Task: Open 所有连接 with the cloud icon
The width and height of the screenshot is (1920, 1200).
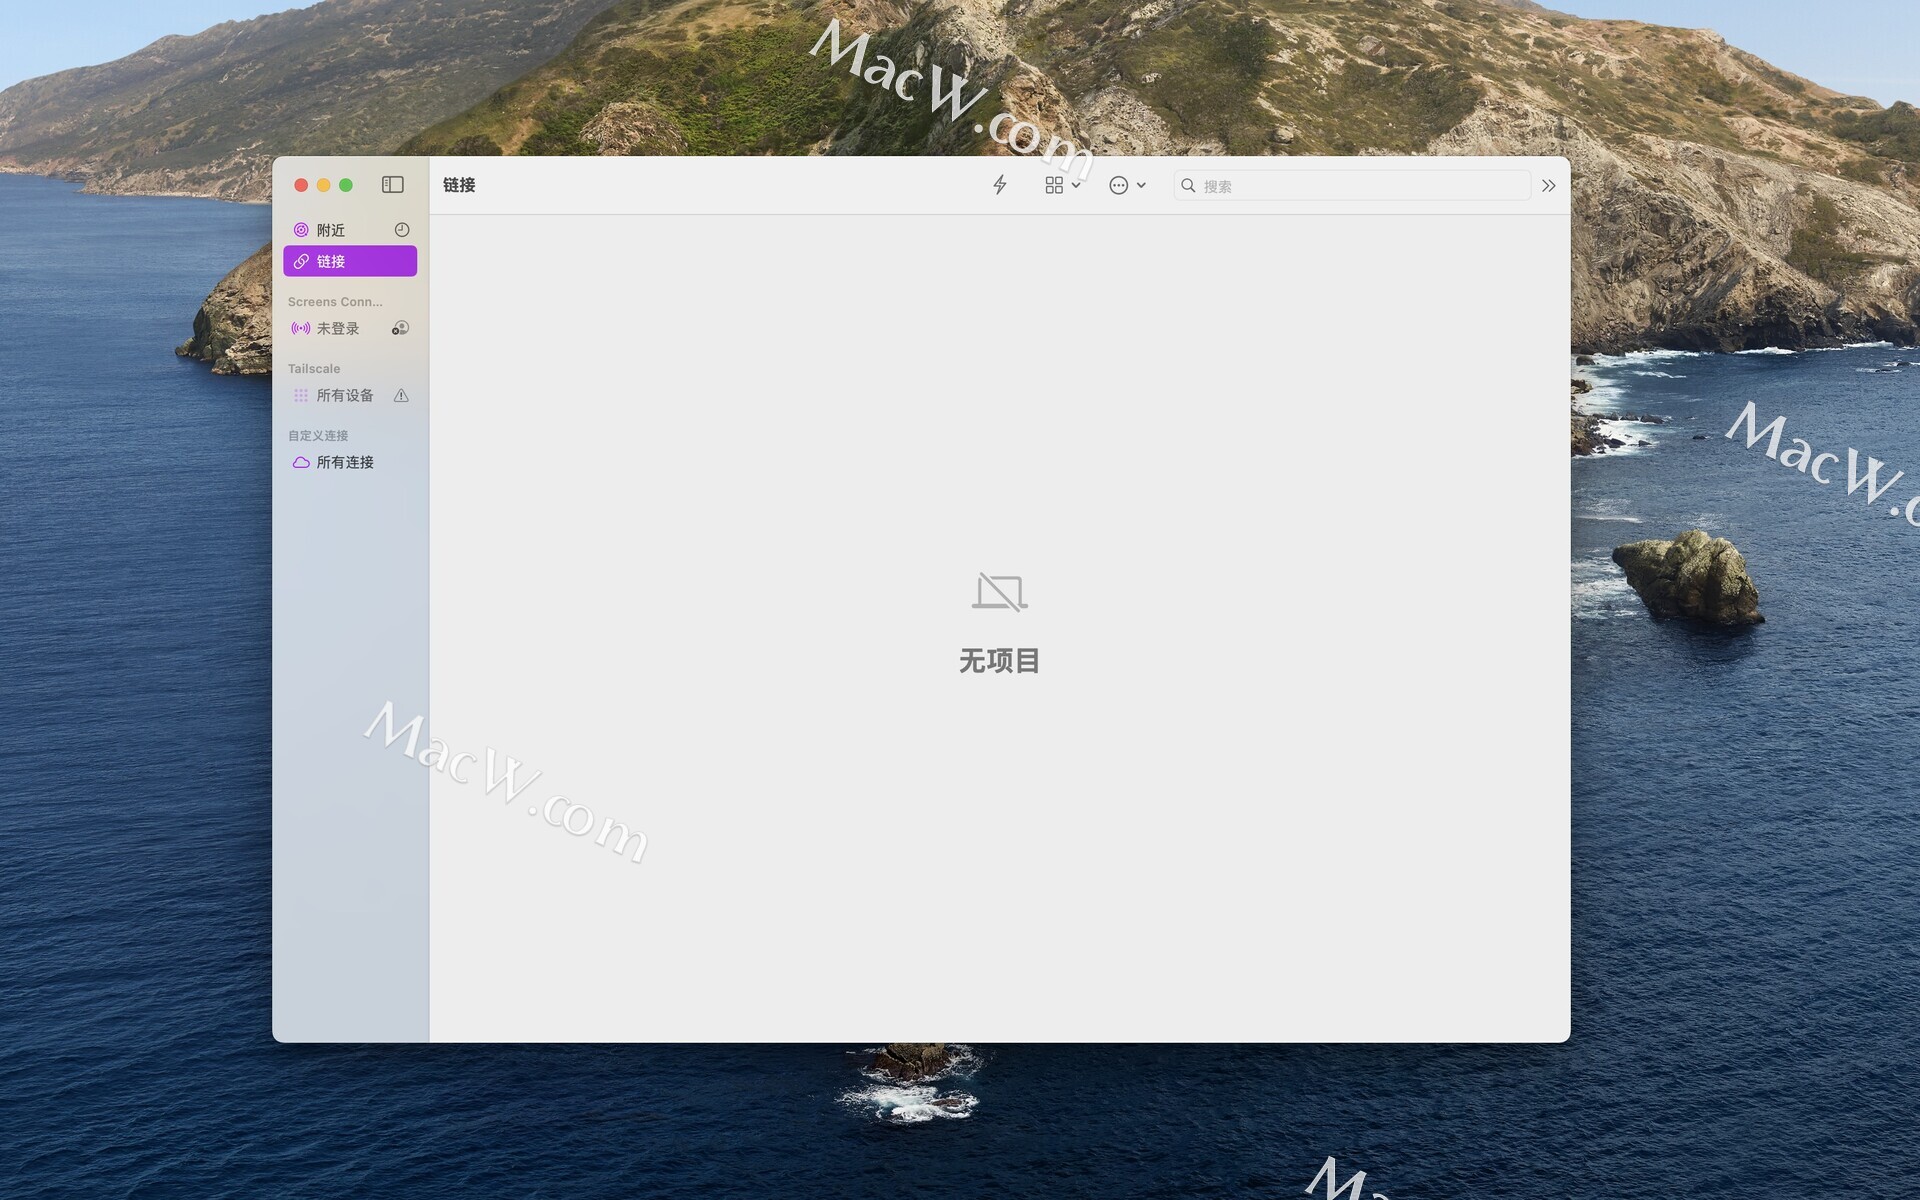Action: coord(344,462)
